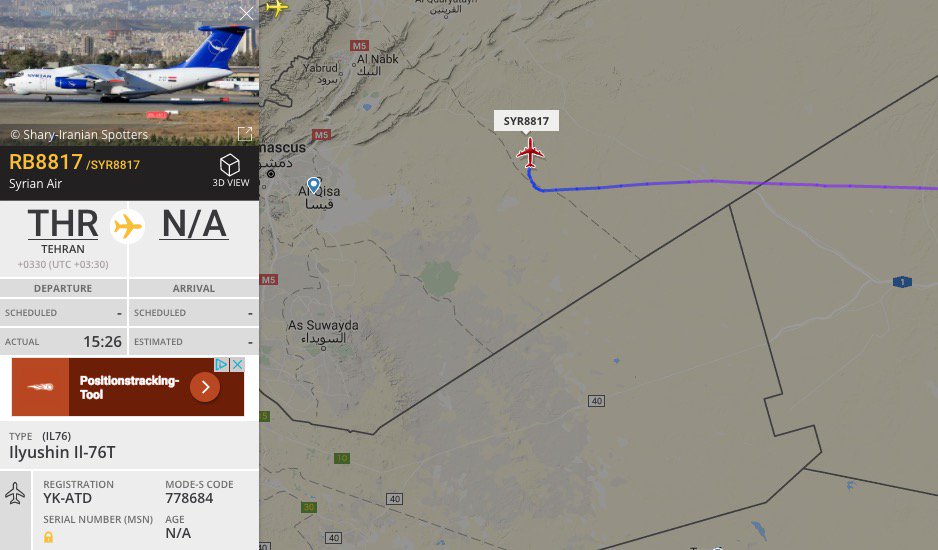Click the locked serial number padlock icon
This screenshot has width=938, height=550.
point(48,537)
